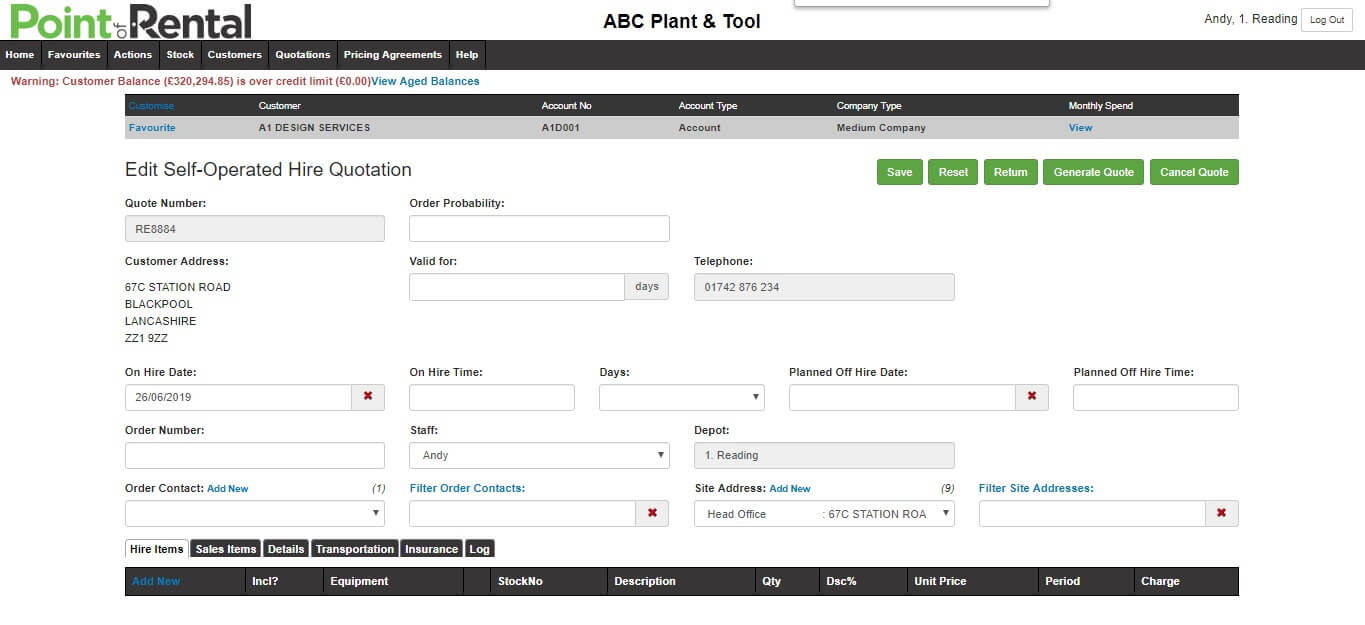Screen dimensions: 1365x625
Task: Click the Filter Order Contacts label link
Action: [x=467, y=488]
